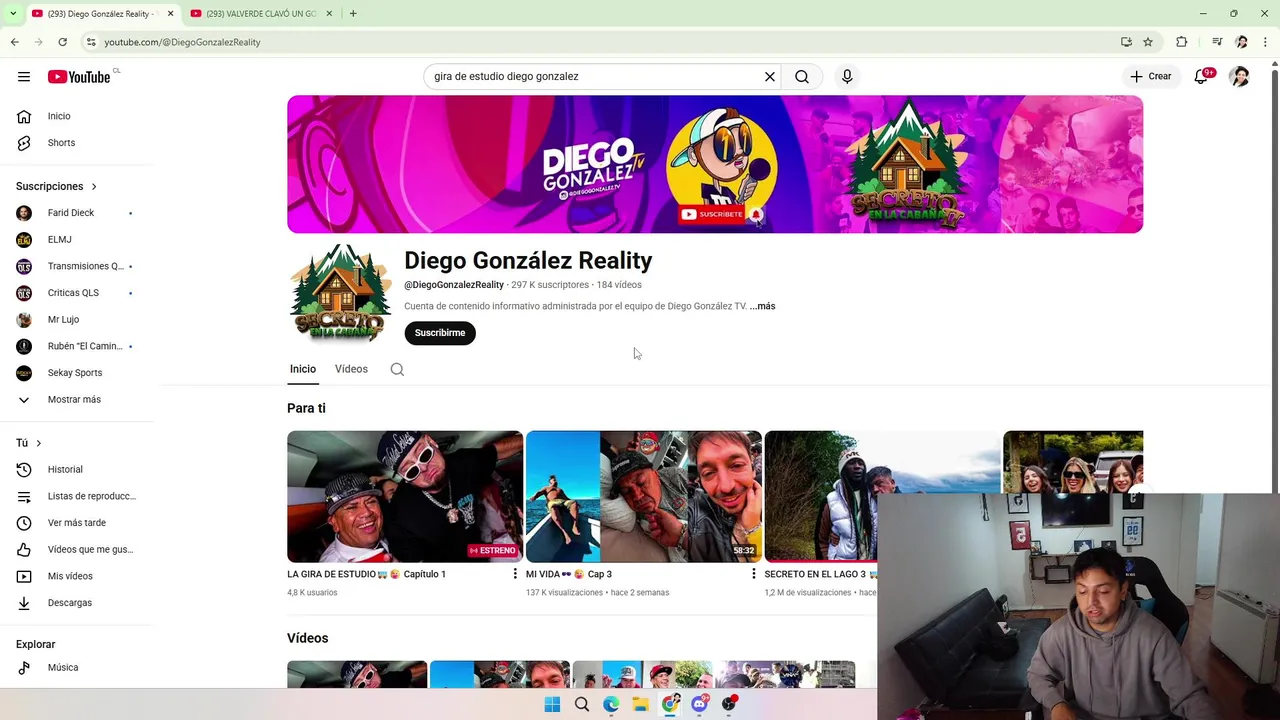Reload the page in Chrome
The image size is (1280, 720).
(62, 42)
